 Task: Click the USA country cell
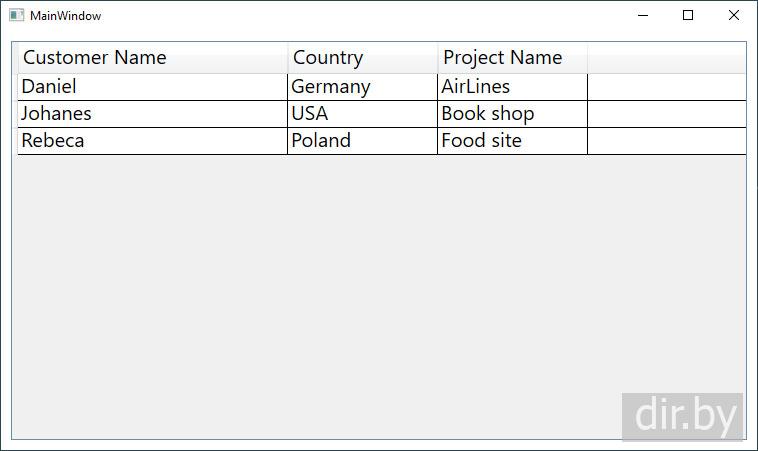310,114
